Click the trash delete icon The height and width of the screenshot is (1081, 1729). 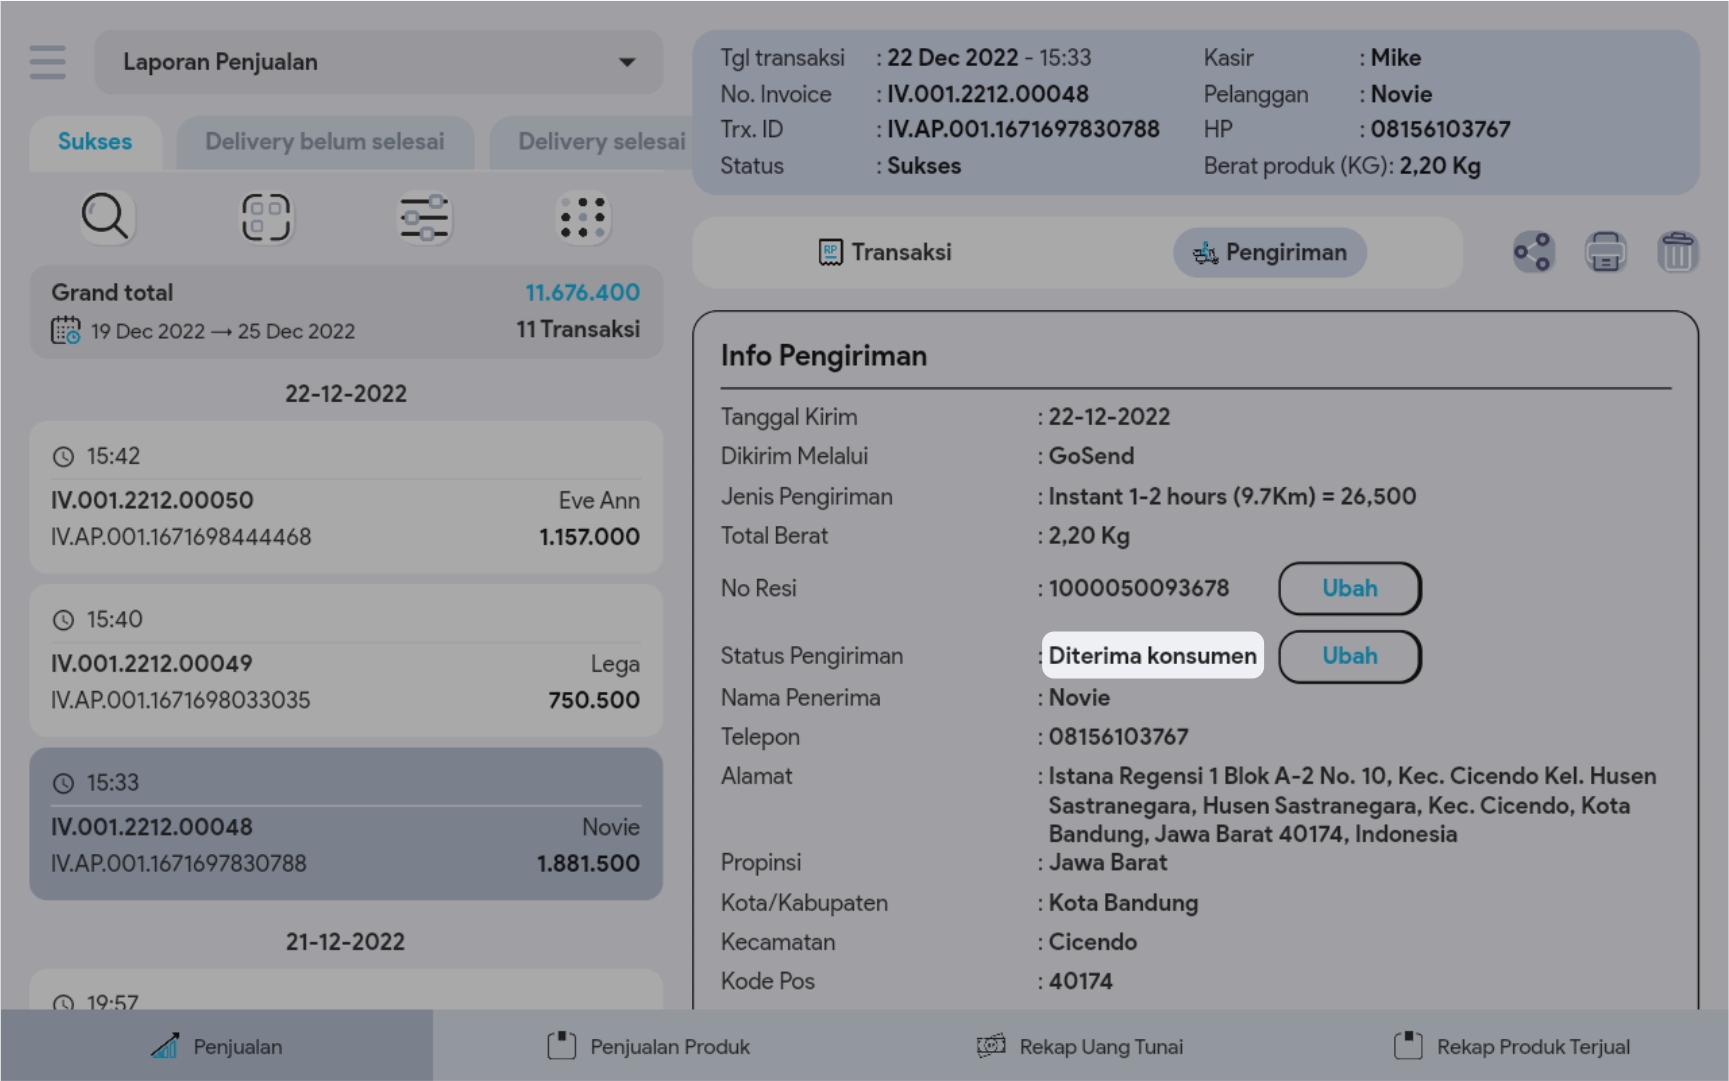pyautogui.click(x=1677, y=252)
